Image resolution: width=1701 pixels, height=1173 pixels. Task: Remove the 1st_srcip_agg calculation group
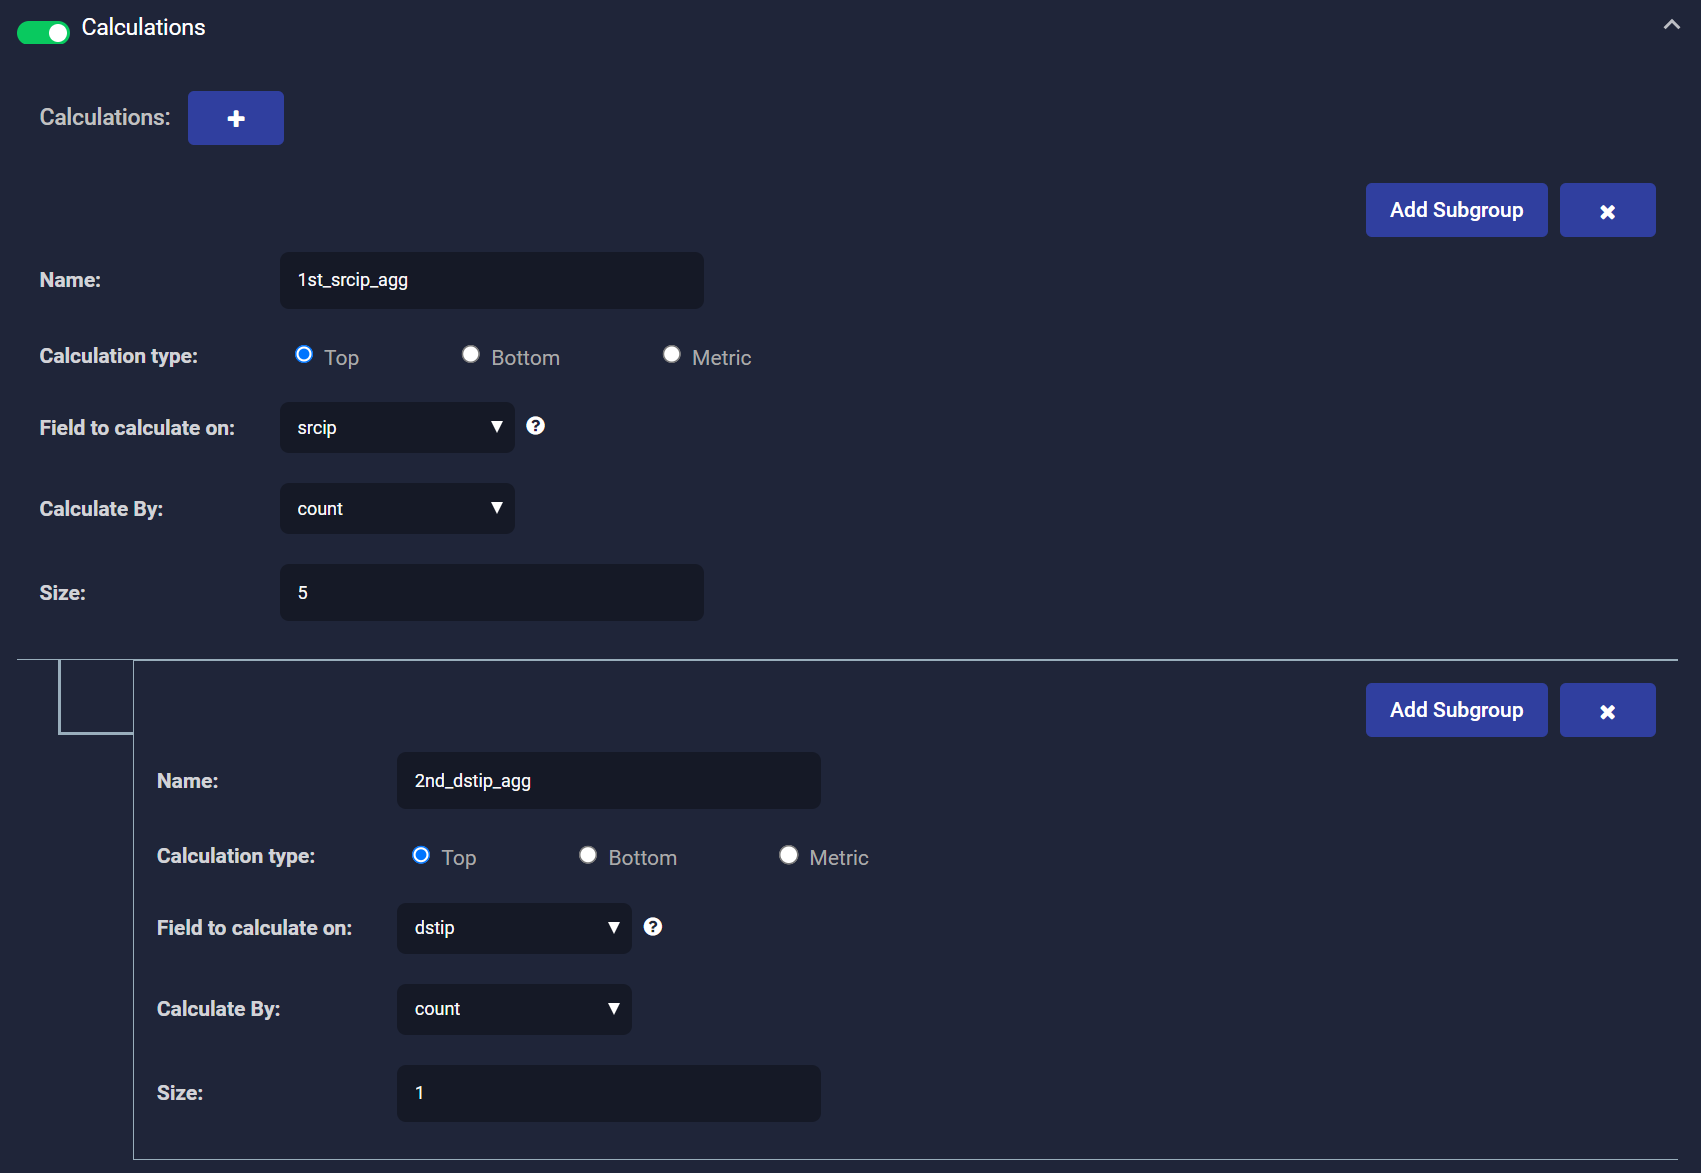click(x=1606, y=210)
